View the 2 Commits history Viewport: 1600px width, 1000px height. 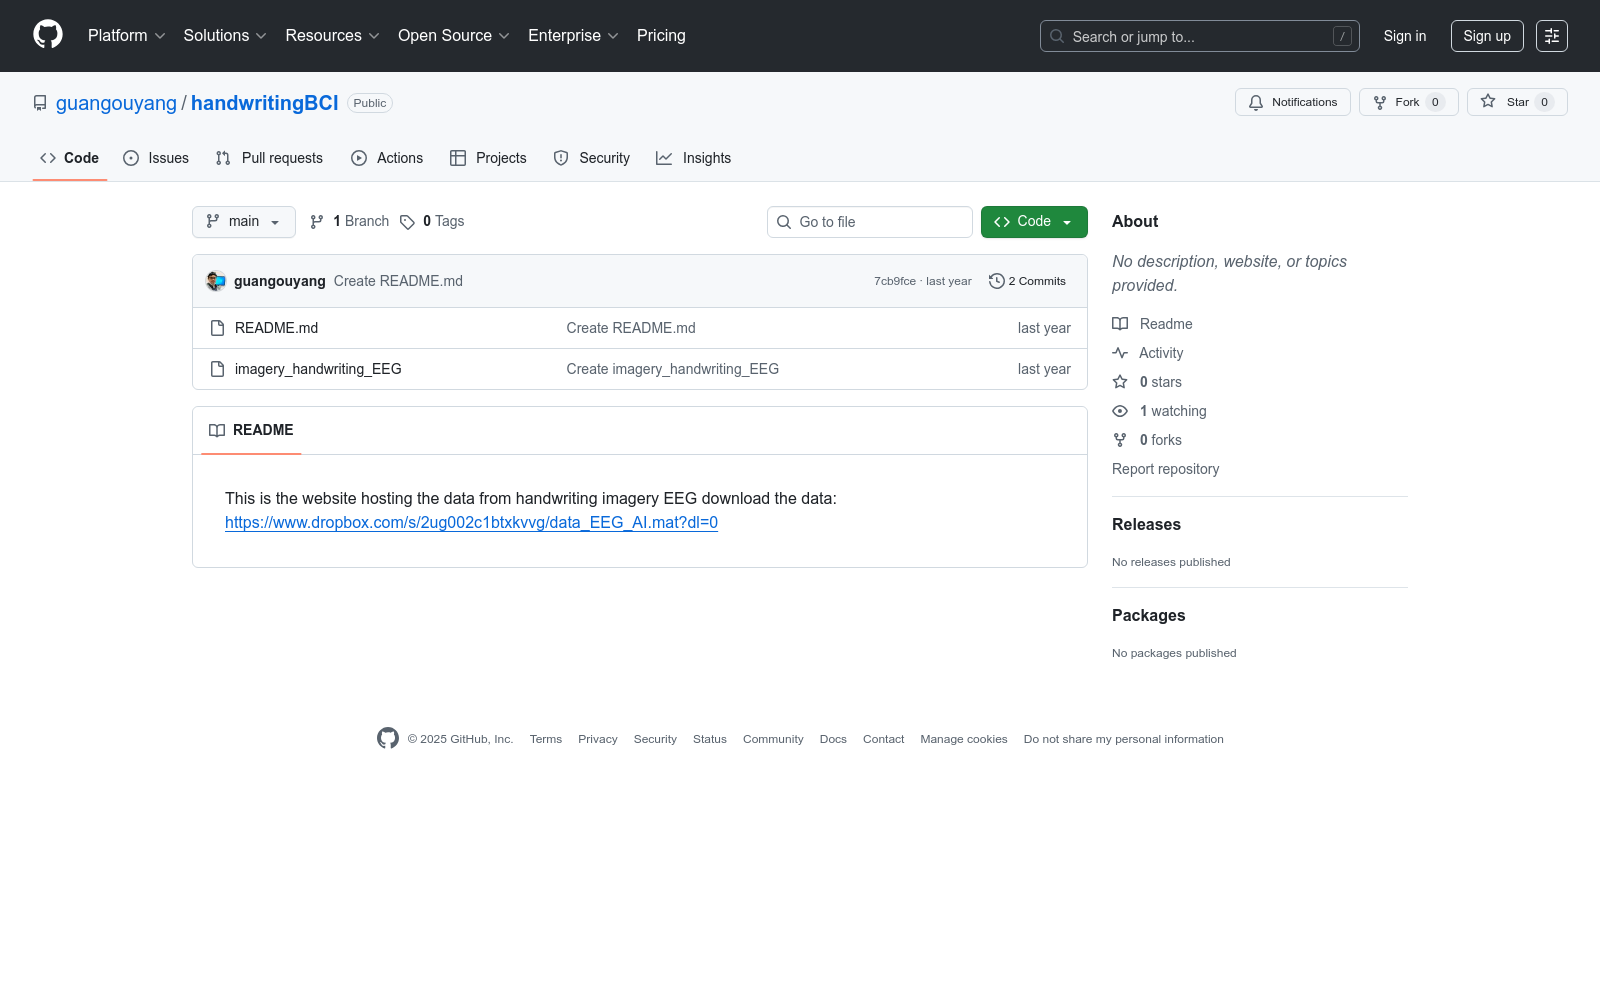click(x=1027, y=281)
